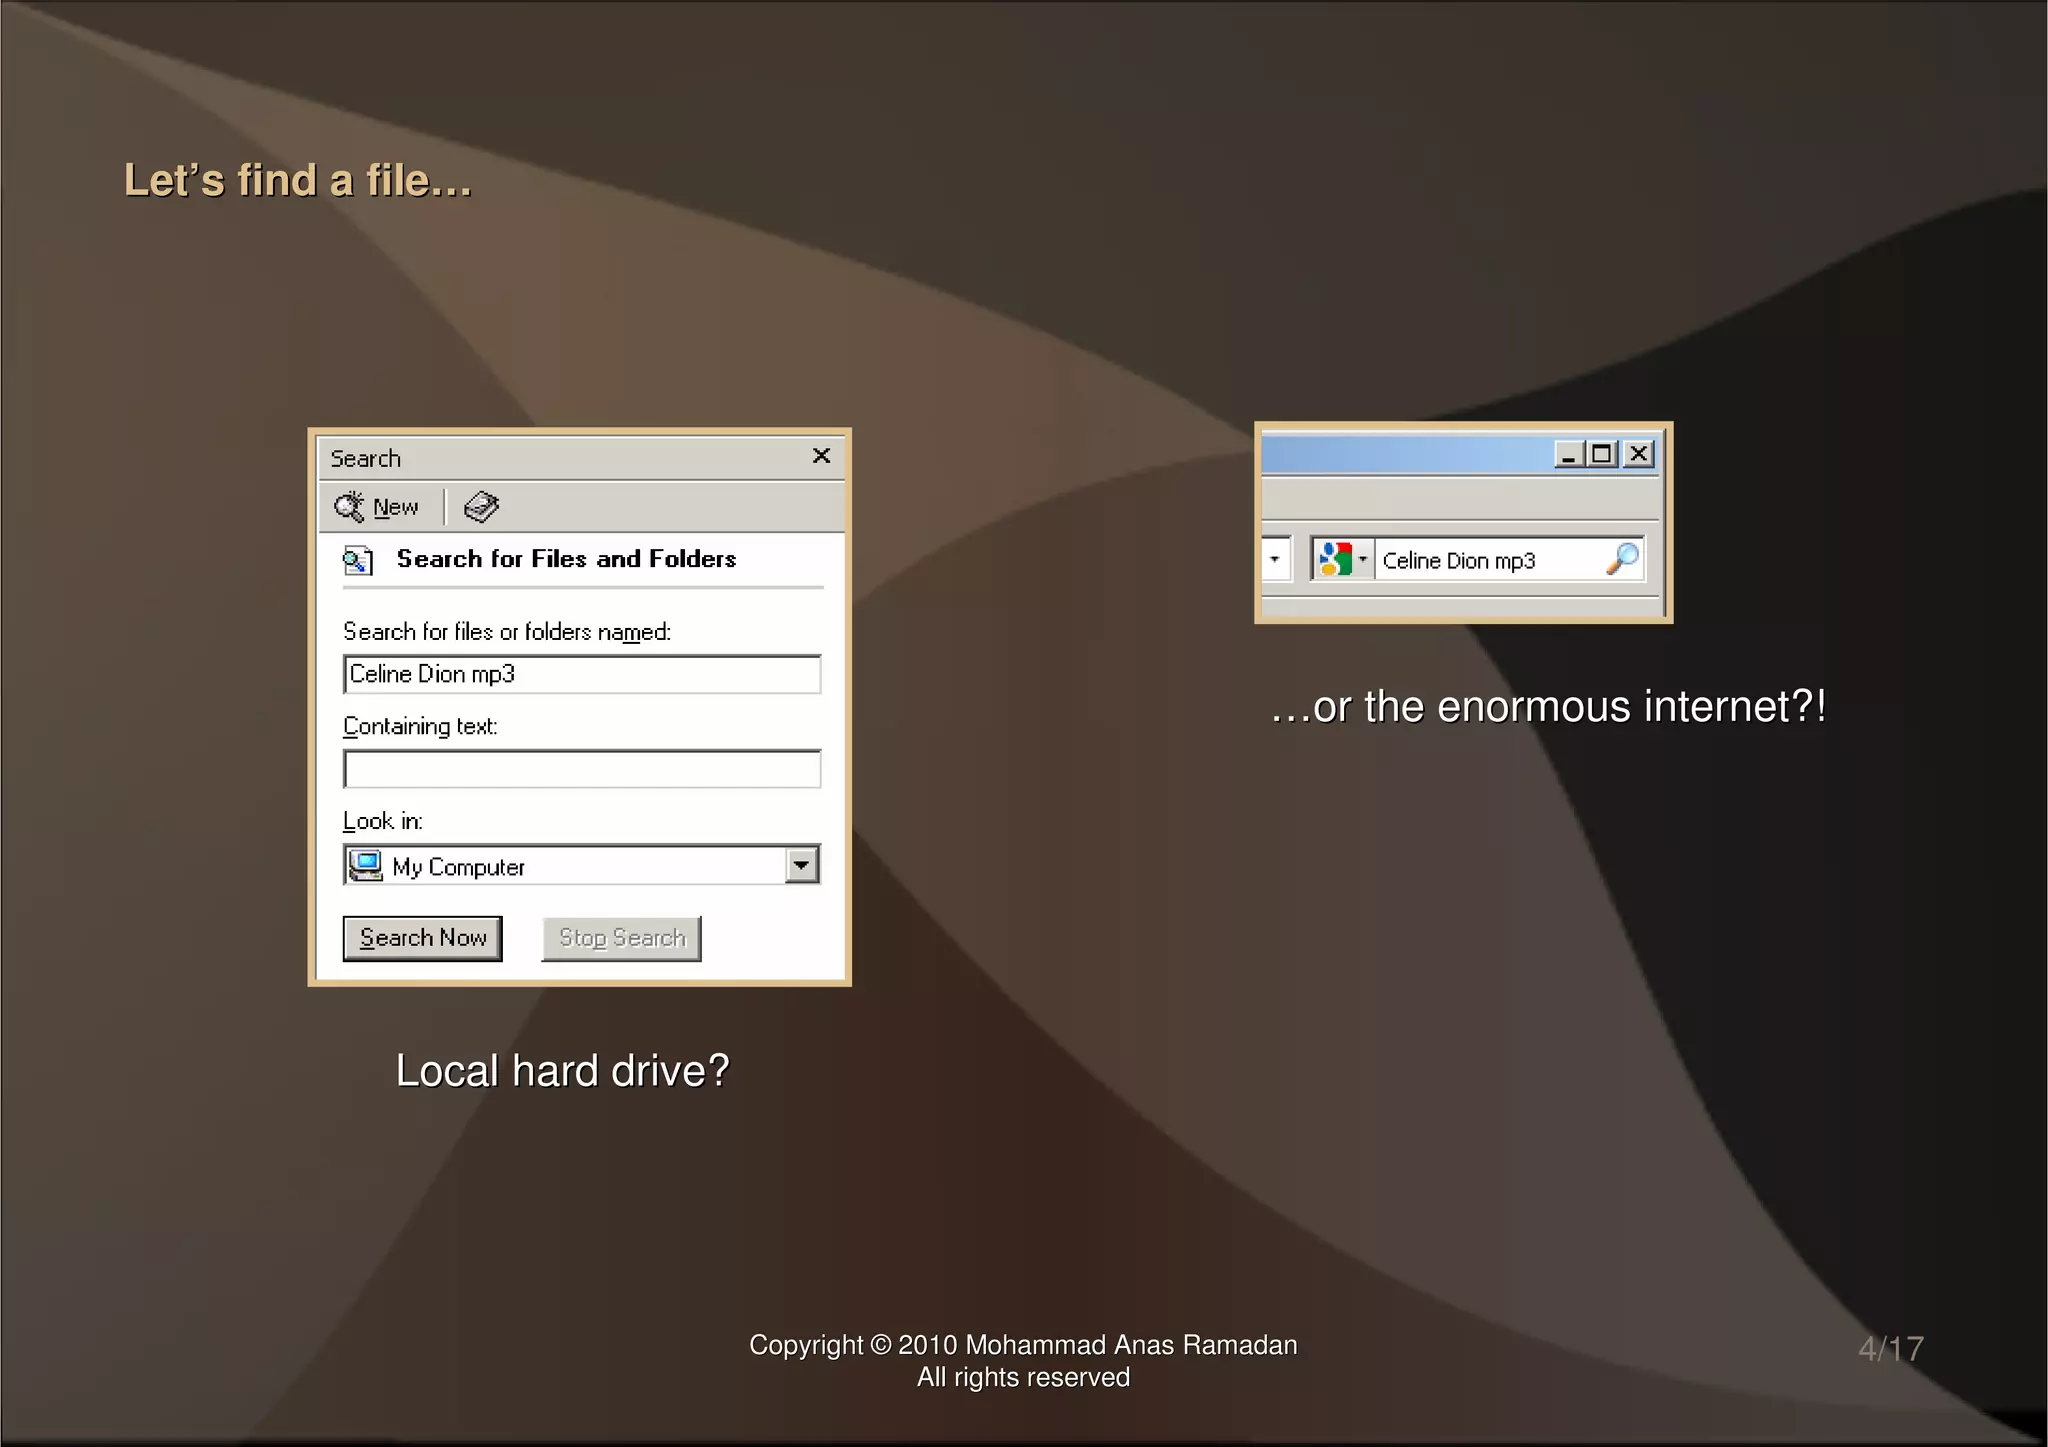Open the search engine selector arrow next to Google
Screen dimensions: 2048x1447
[1363, 559]
